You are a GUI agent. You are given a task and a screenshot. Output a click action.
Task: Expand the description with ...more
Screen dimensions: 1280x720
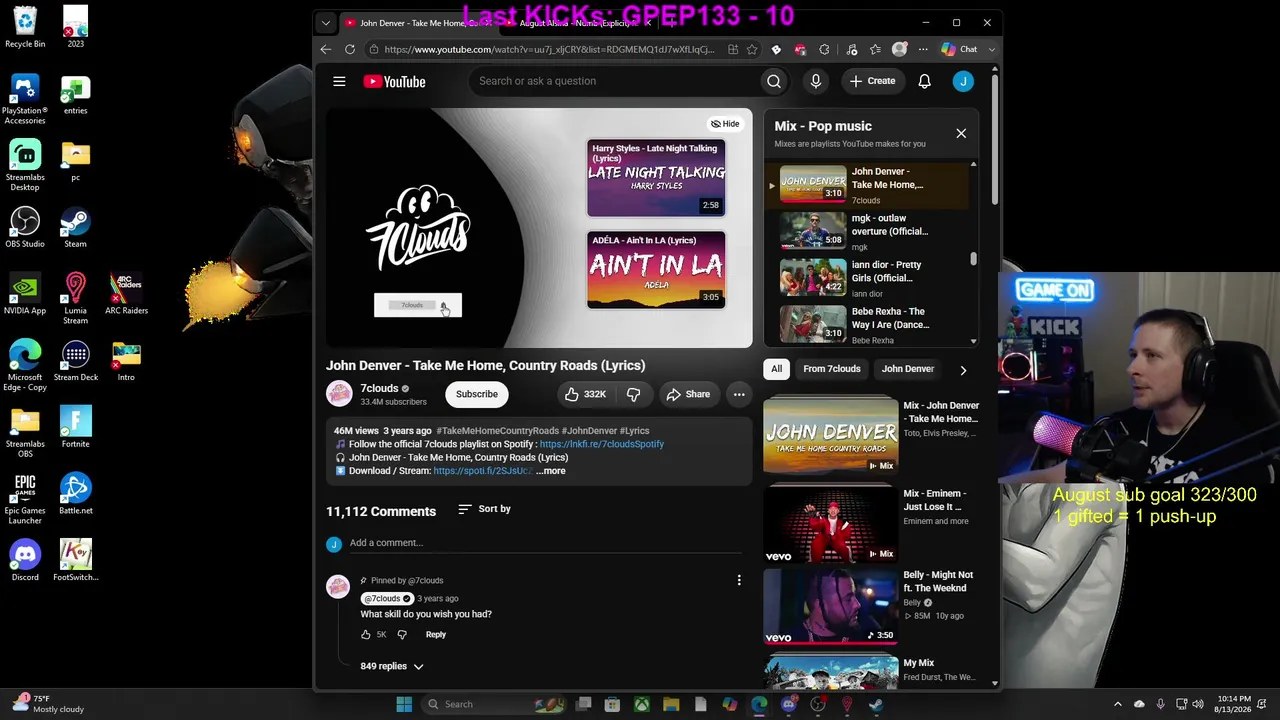[551, 471]
